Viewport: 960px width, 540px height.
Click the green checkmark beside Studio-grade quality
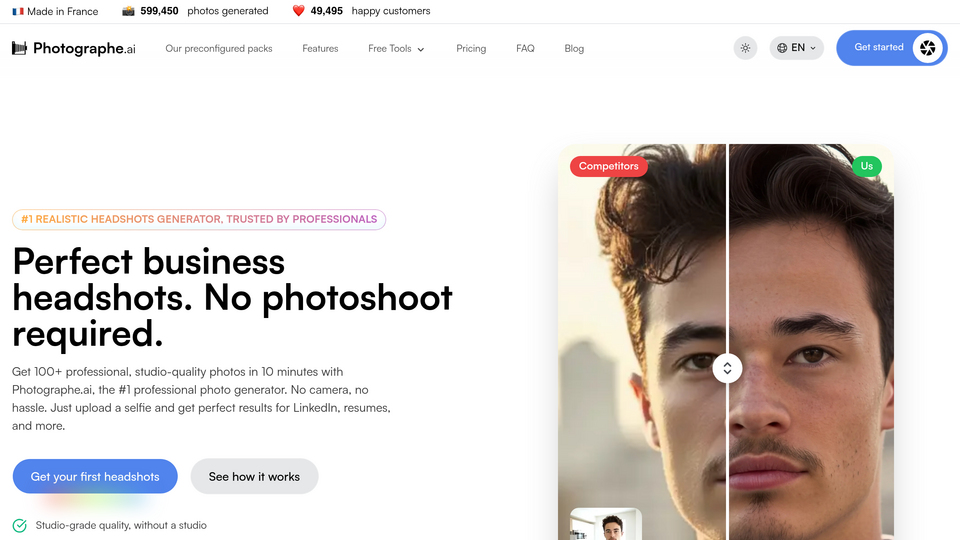(20, 525)
